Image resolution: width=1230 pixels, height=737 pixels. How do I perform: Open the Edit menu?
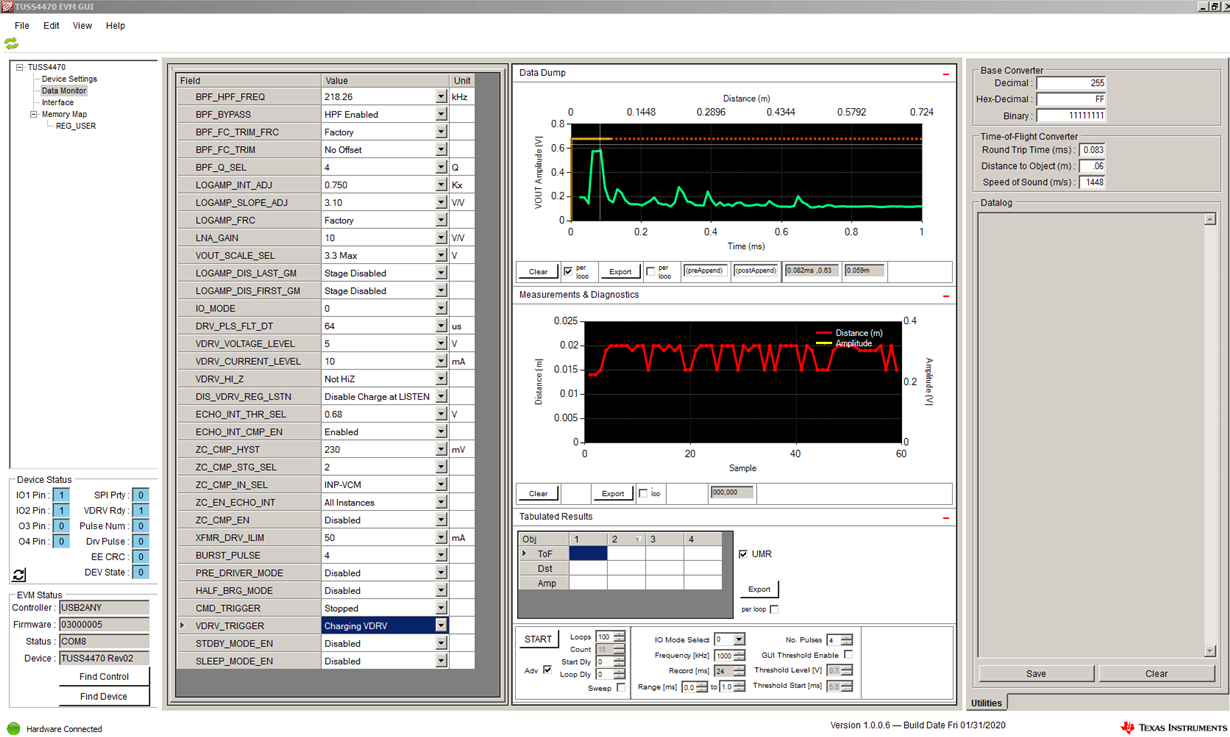pos(51,26)
